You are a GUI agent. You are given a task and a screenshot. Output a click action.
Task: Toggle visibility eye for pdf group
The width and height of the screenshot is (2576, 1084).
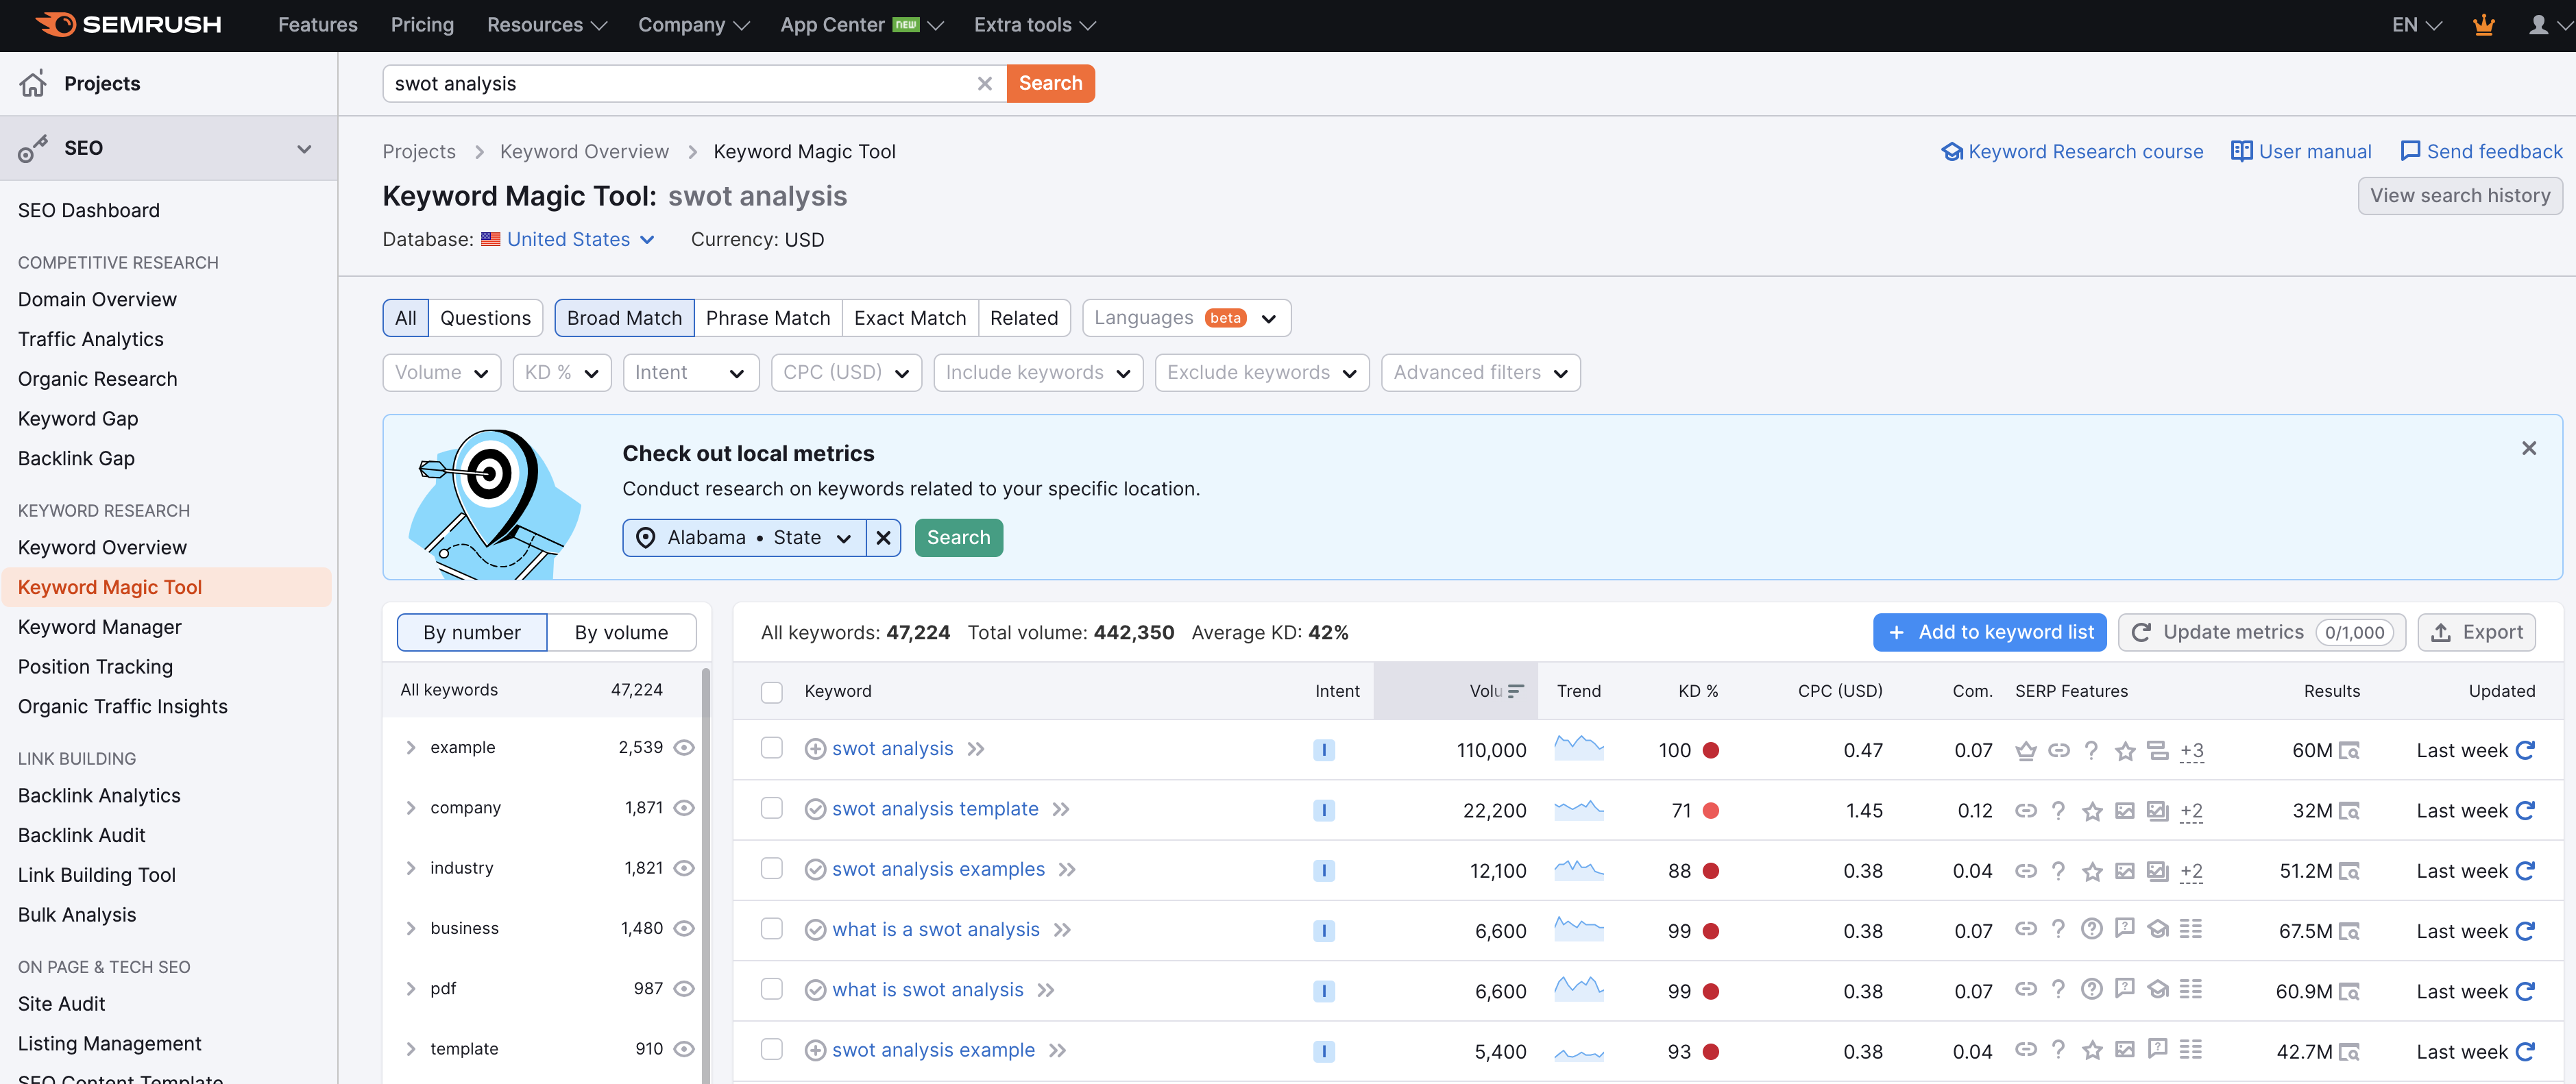coord(684,989)
